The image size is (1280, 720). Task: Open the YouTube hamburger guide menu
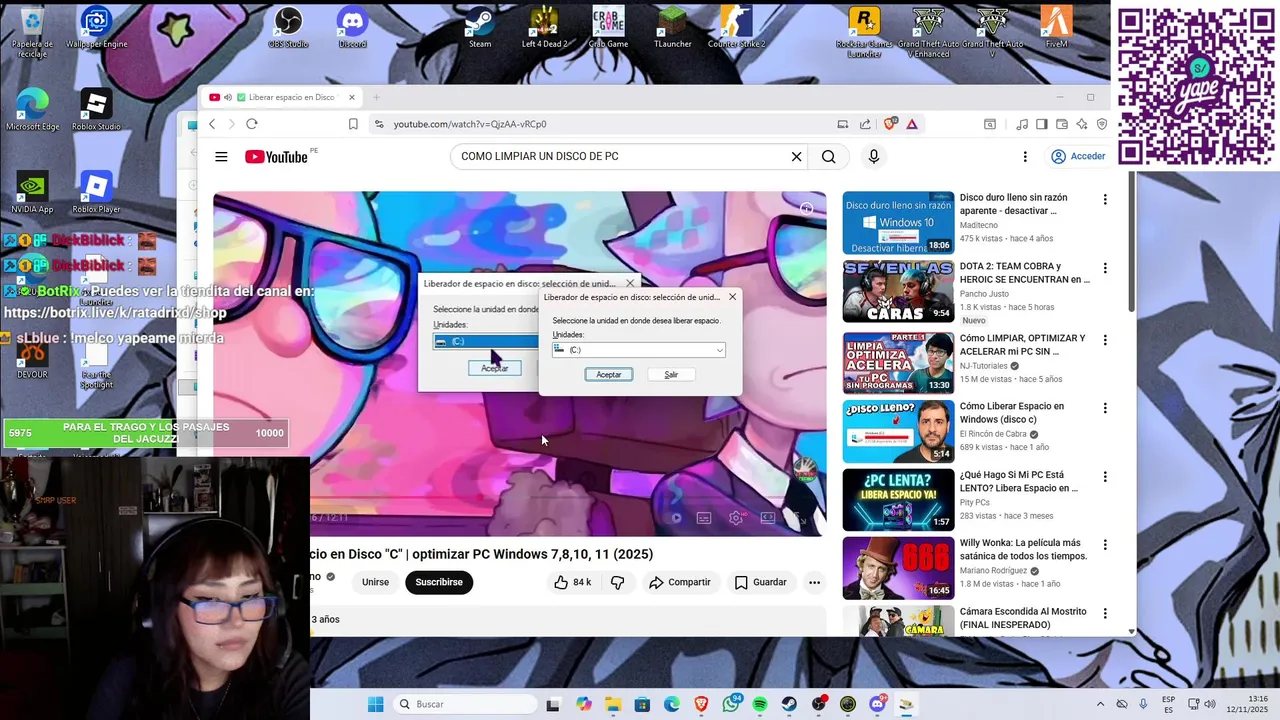221,157
